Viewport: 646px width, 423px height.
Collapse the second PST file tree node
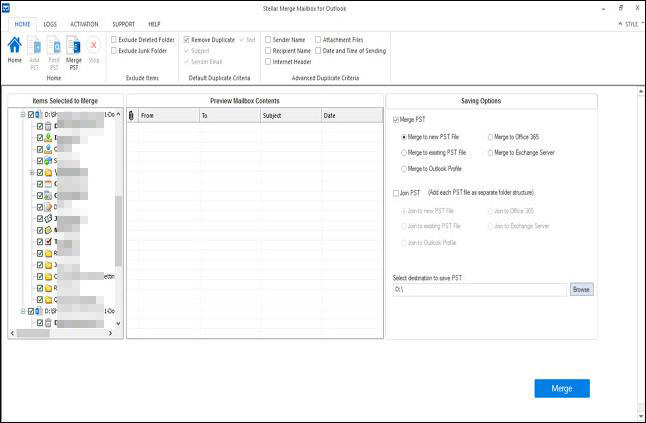tap(22, 311)
